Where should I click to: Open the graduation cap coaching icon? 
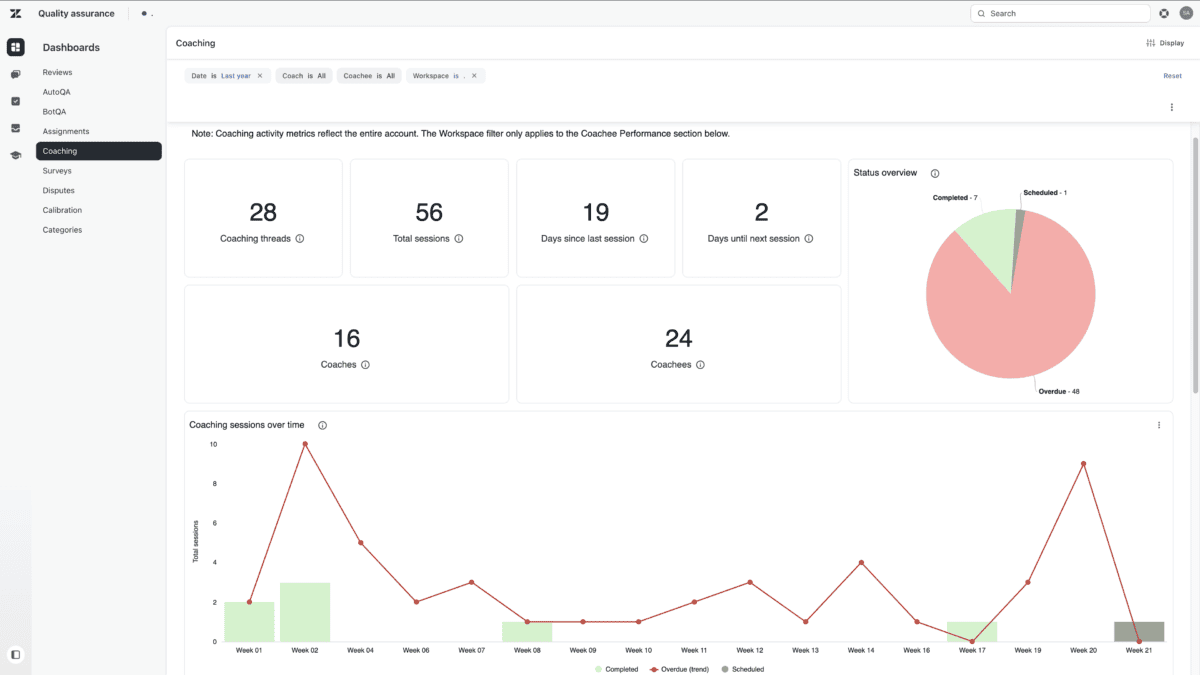15,155
